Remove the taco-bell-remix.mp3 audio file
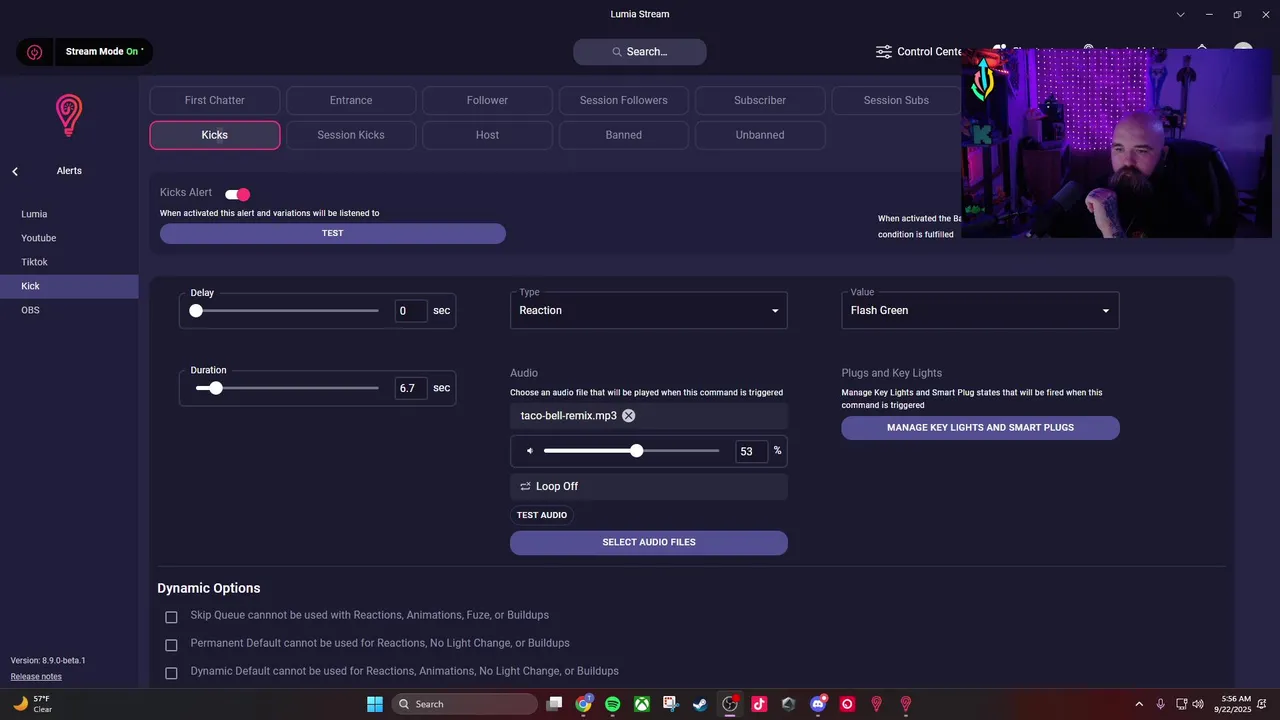This screenshot has height=720, width=1280. click(628, 415)
